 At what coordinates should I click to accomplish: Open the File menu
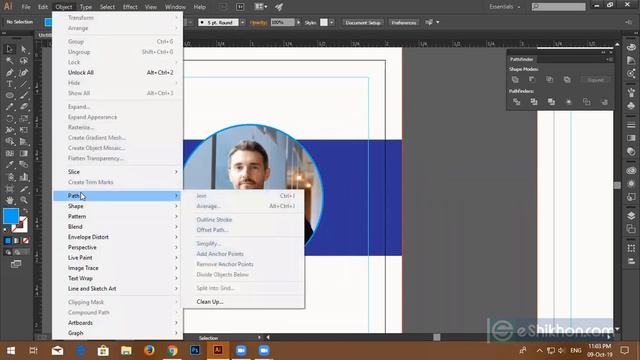[x=26, y=7]
